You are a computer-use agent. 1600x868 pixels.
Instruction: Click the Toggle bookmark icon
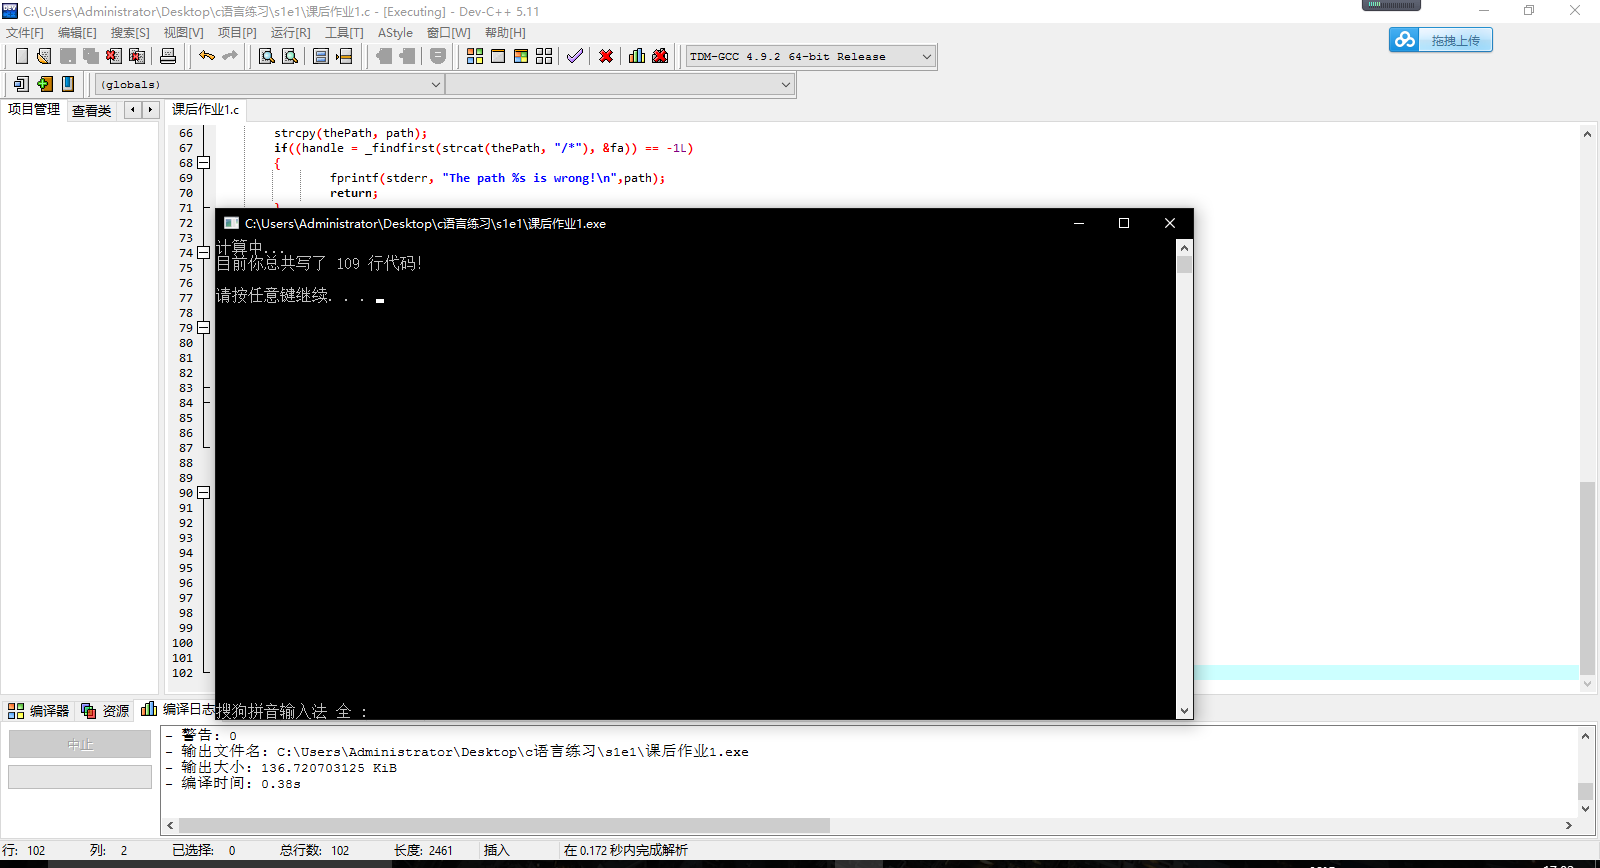pos(45,84)
